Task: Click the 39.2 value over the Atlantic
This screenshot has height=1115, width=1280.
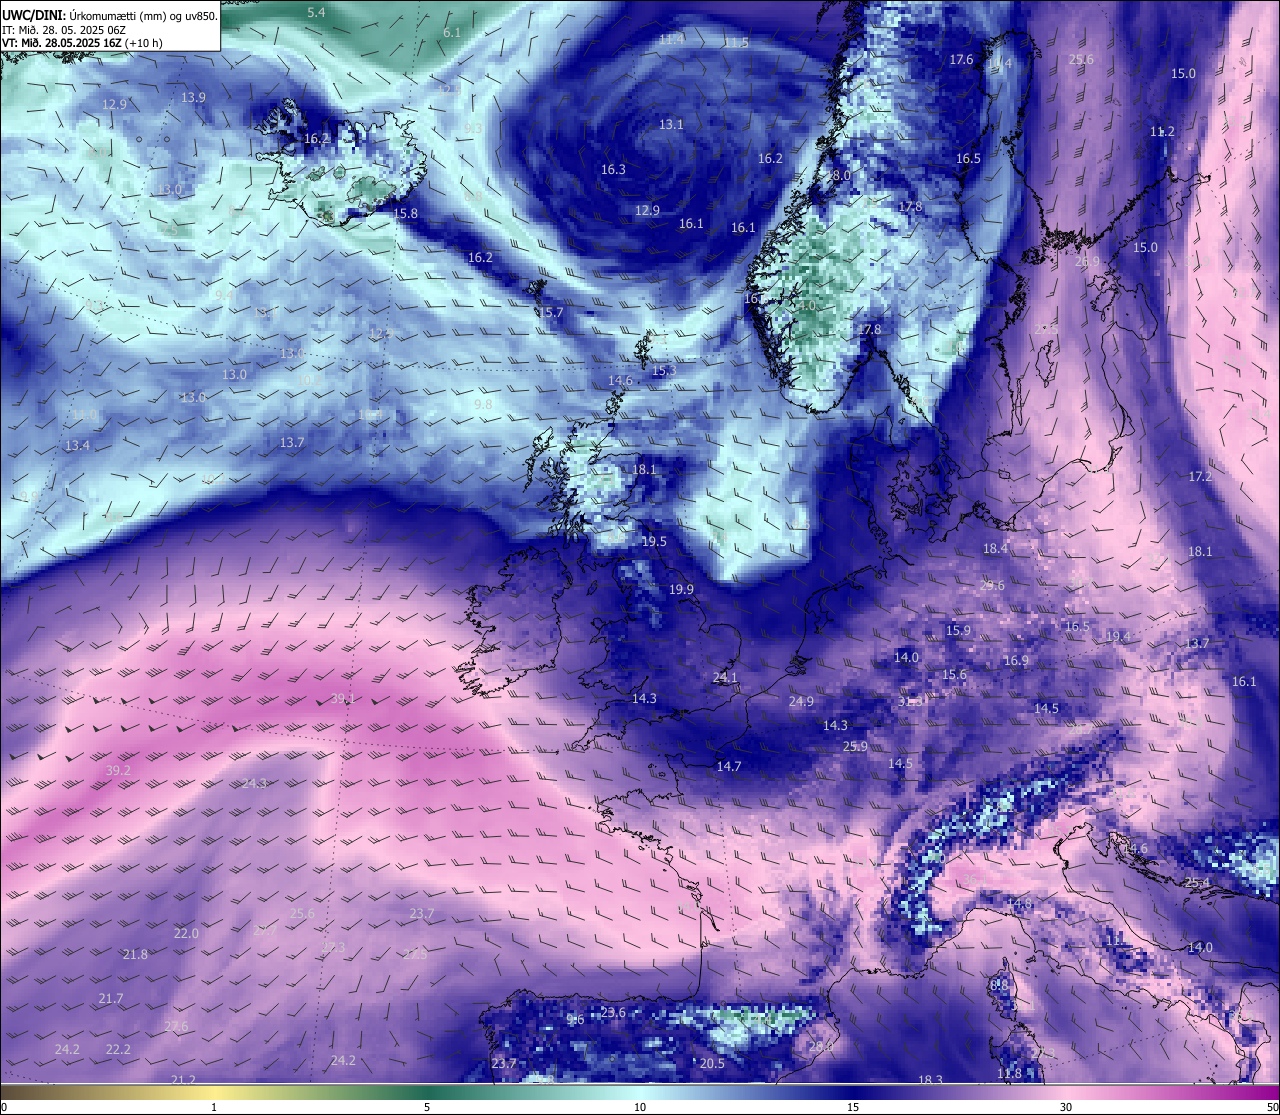Action: coord(118,770)
